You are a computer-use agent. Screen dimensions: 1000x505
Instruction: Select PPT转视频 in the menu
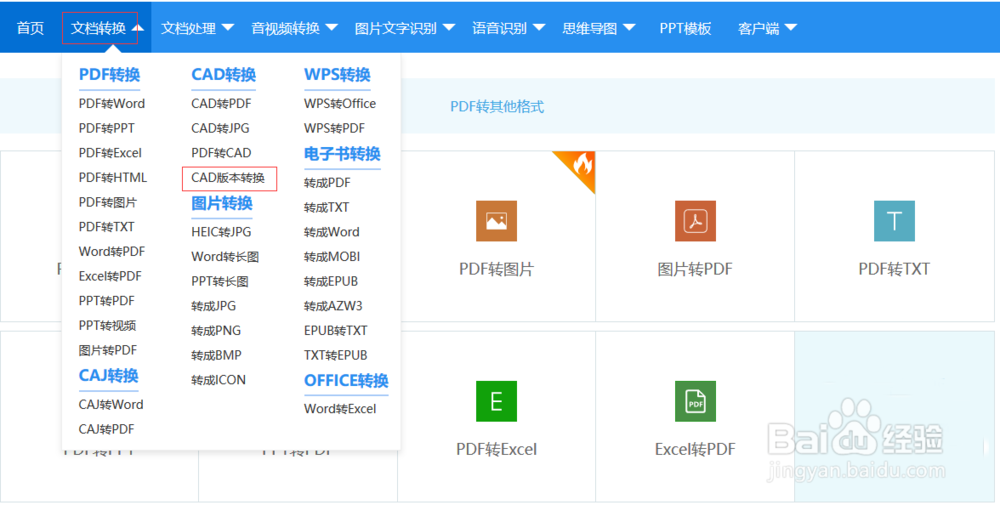pyautogui.click(x=107, y=325)
